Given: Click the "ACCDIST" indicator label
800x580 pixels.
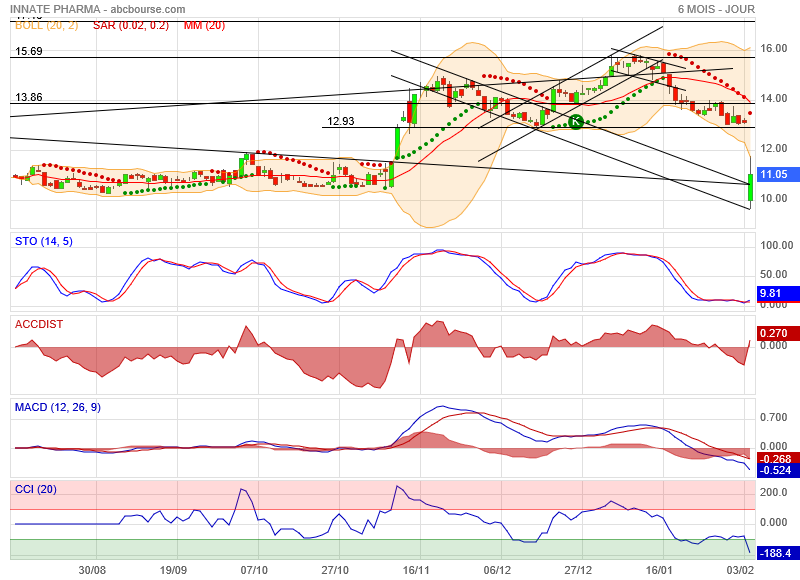Looking at the screenshot, I should click(39, 324).
